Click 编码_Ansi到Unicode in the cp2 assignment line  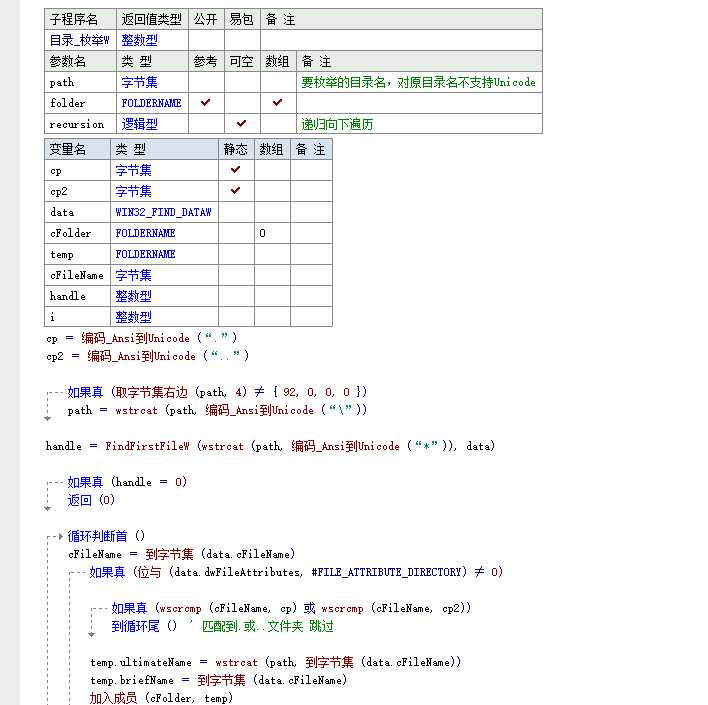click(x=141, y=356)
